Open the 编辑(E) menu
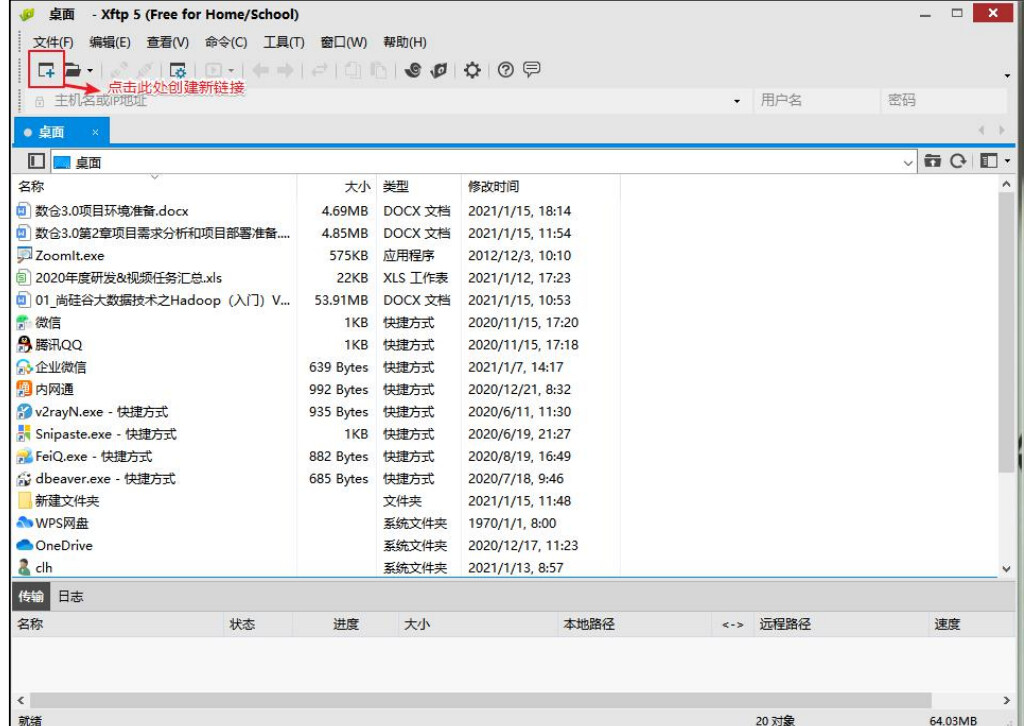This screenshot has width=1024, height=726. 110,42
